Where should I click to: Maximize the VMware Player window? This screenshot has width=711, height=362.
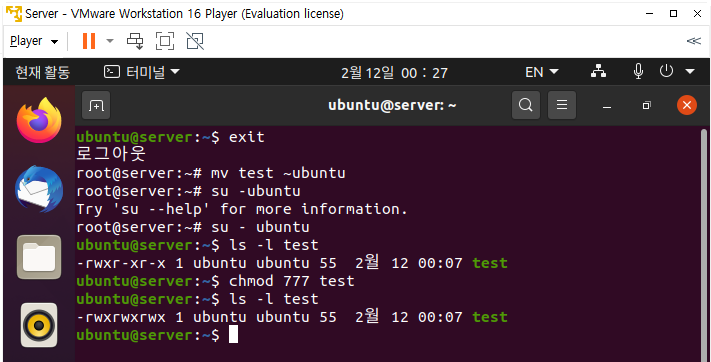click(x=673, y=14)
